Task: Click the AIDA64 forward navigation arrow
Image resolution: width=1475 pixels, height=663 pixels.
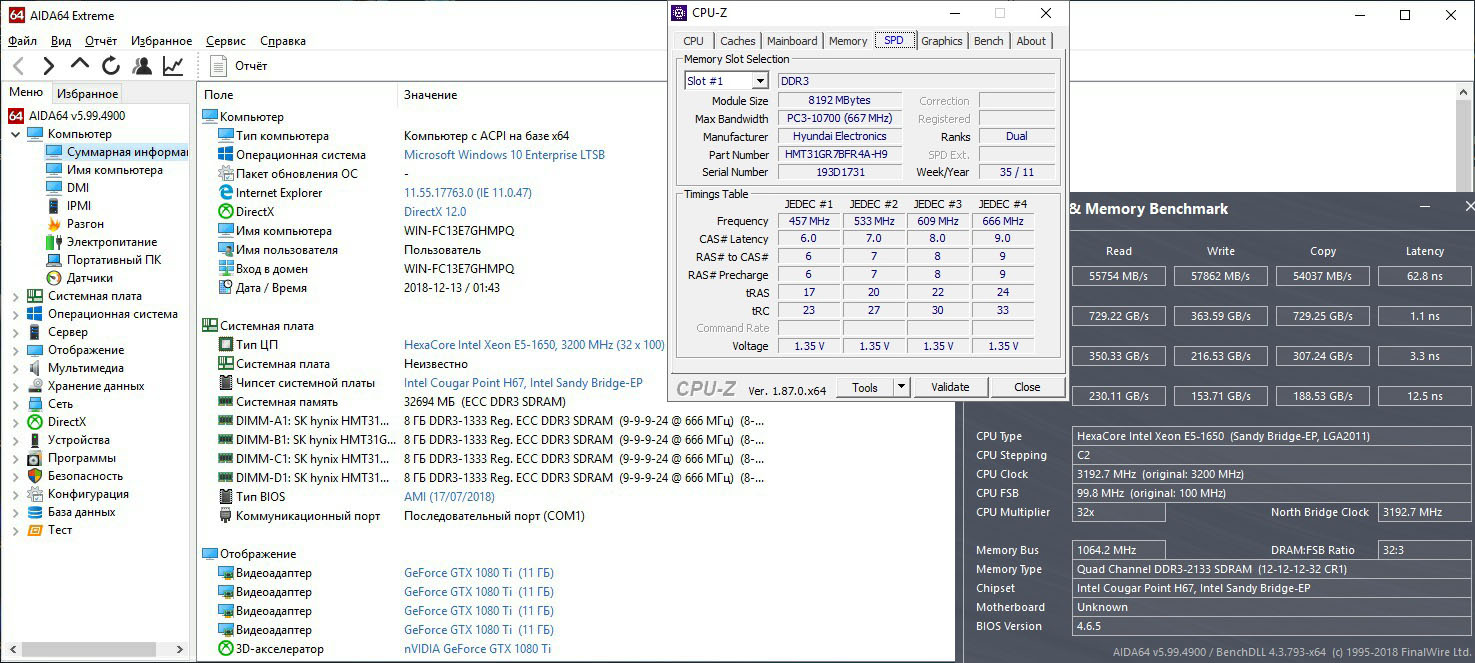Action: 48,66
